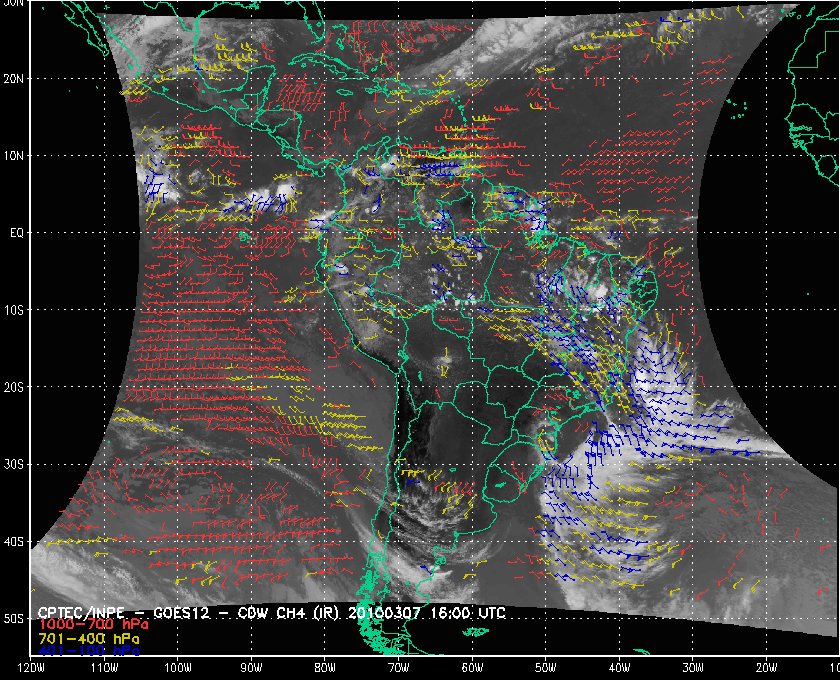This screenshot has width=840, height=680.
Task: Click the 40S latitude axis label
Action: (14, 542)
